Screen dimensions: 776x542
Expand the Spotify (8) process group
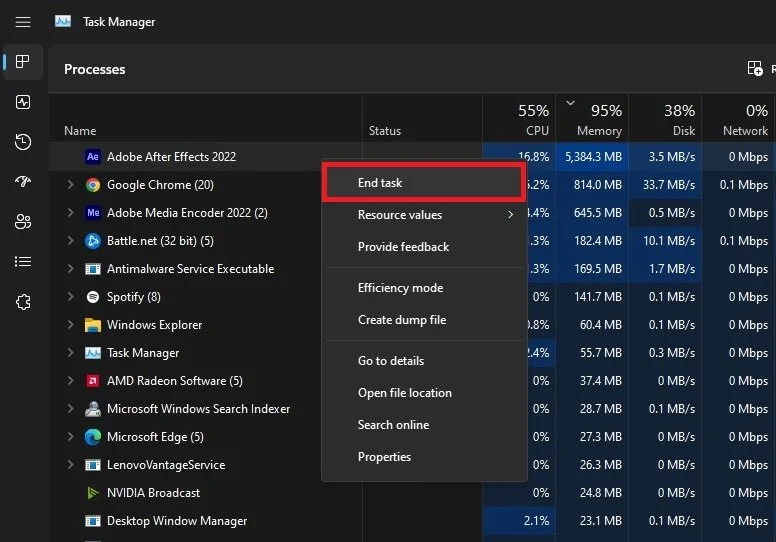coord(70,296)
